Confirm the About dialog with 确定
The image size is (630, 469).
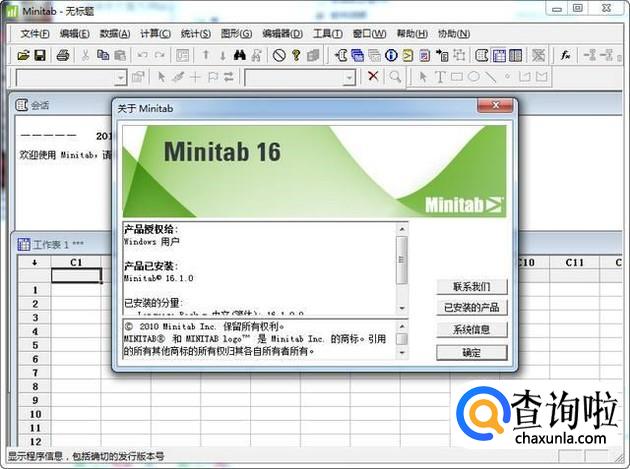point(472,353)
